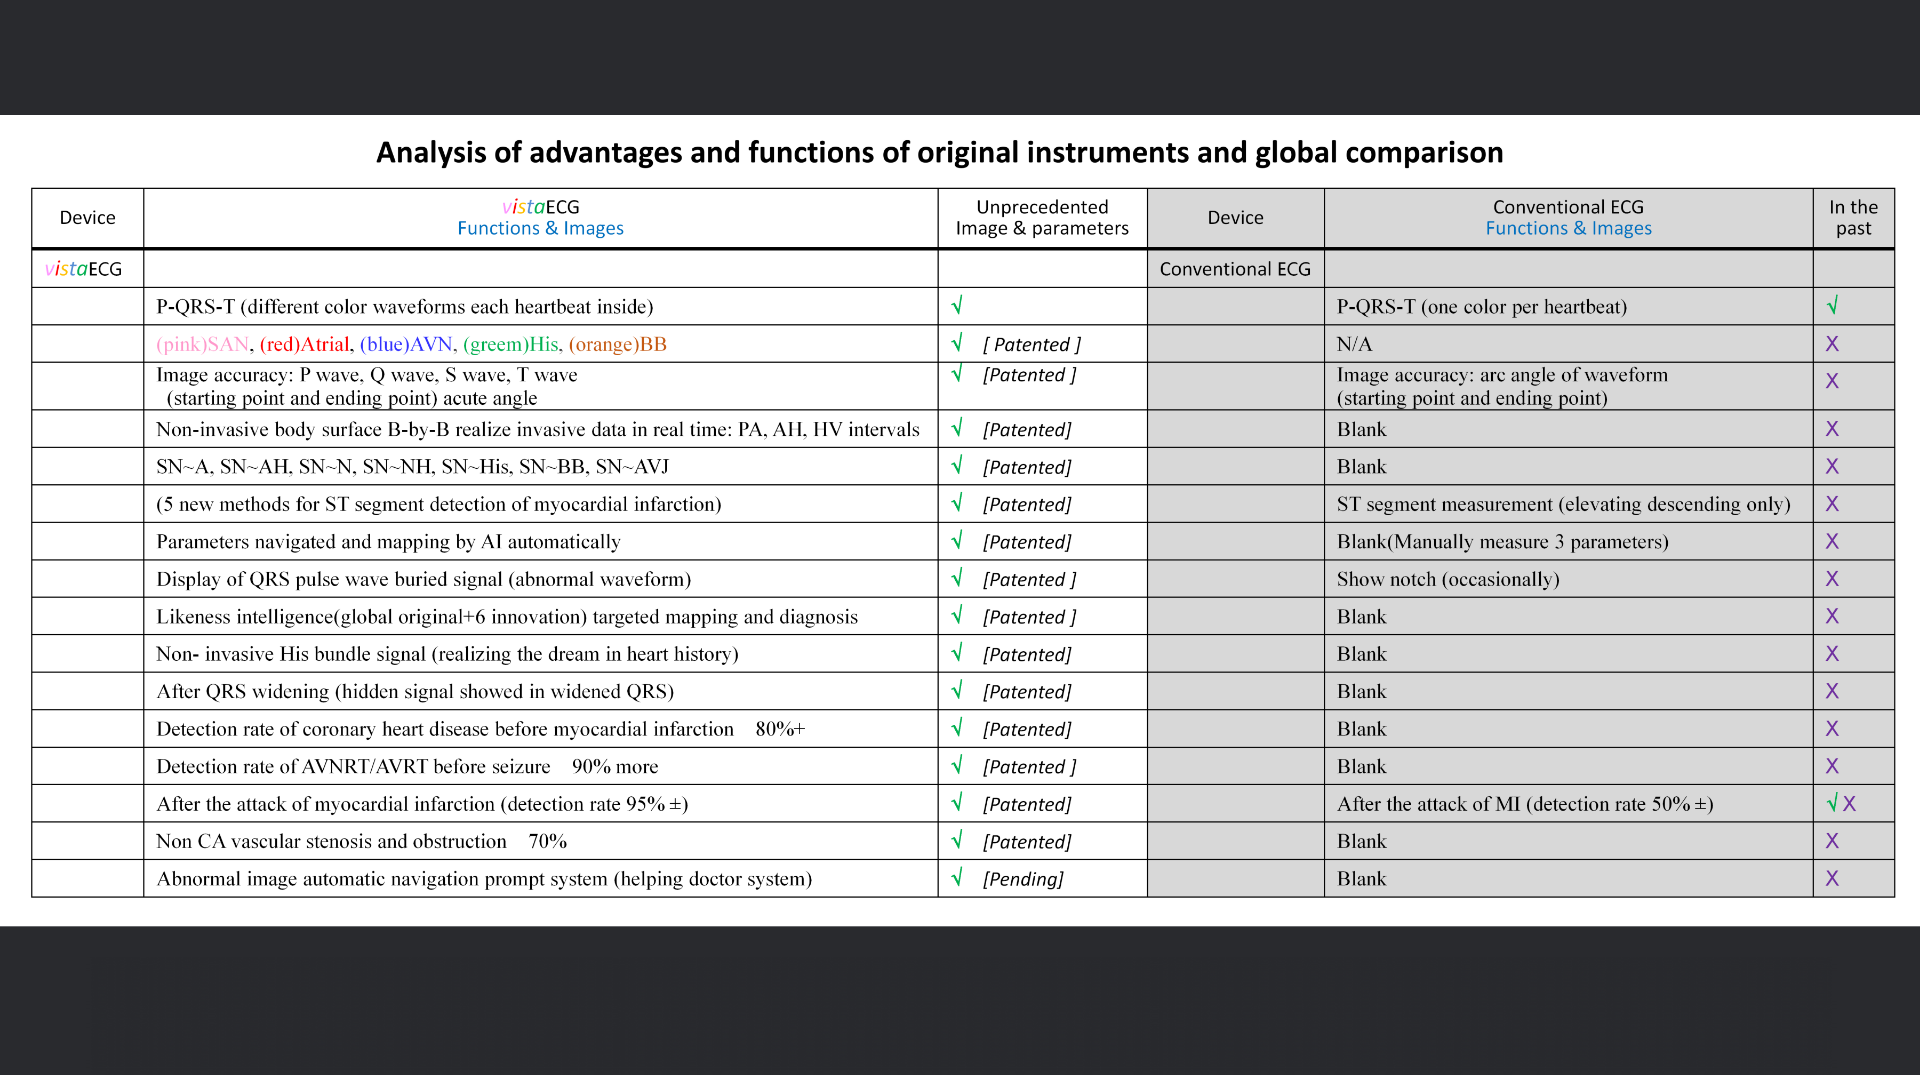The image size is (1920, 1075).
Task: Click the 'In the past' column header
Action: tap(1853, 218)
